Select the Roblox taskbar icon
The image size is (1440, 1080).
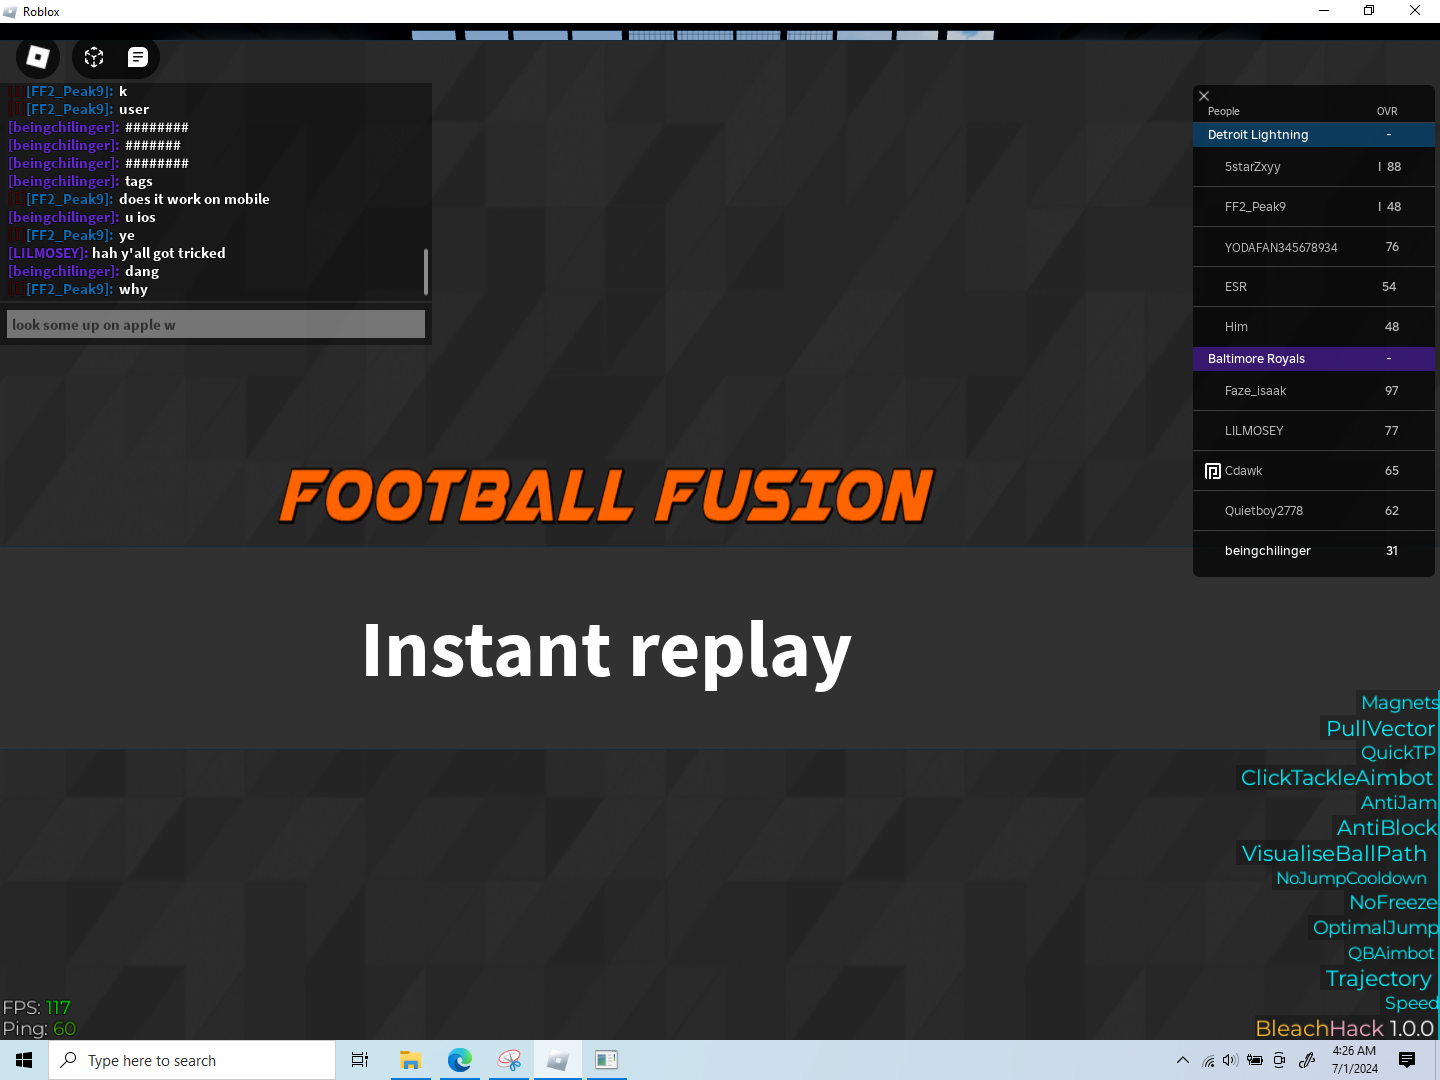pos(558,1060)
